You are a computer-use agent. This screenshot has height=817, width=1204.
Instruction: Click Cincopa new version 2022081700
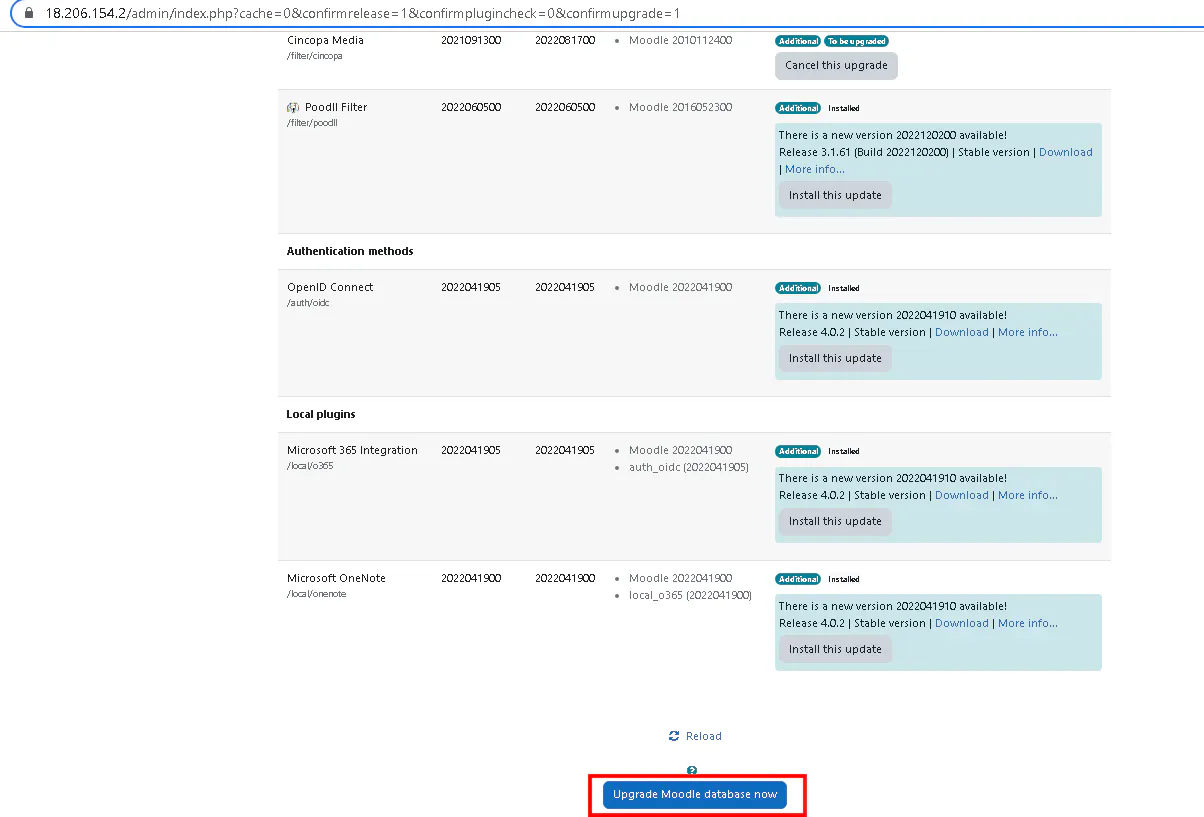pos(565,40)
